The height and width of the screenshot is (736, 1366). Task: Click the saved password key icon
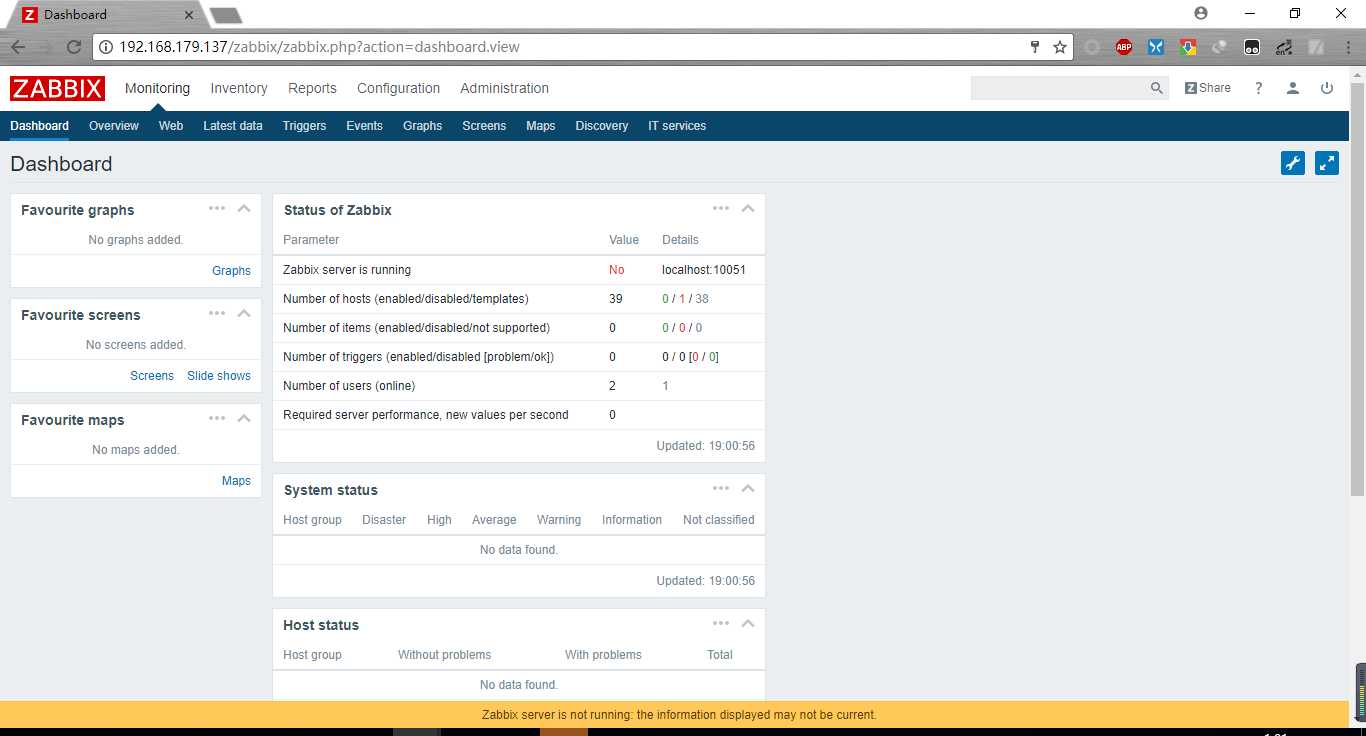[1035, 47]
